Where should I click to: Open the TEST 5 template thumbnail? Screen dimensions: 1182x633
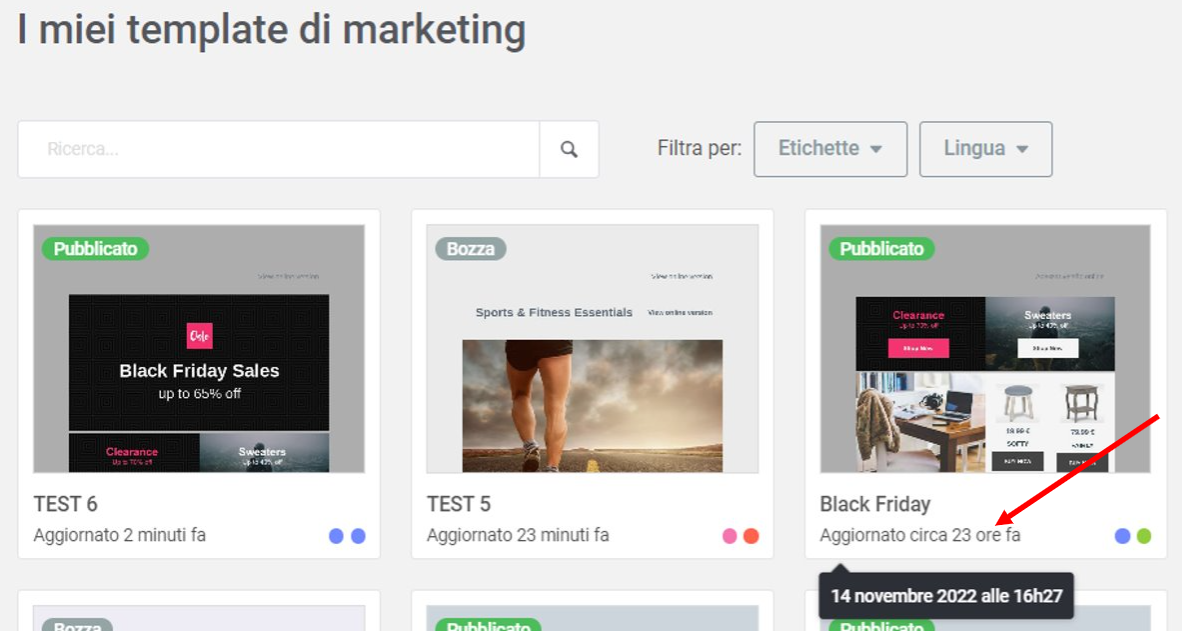tap(593, 349)
